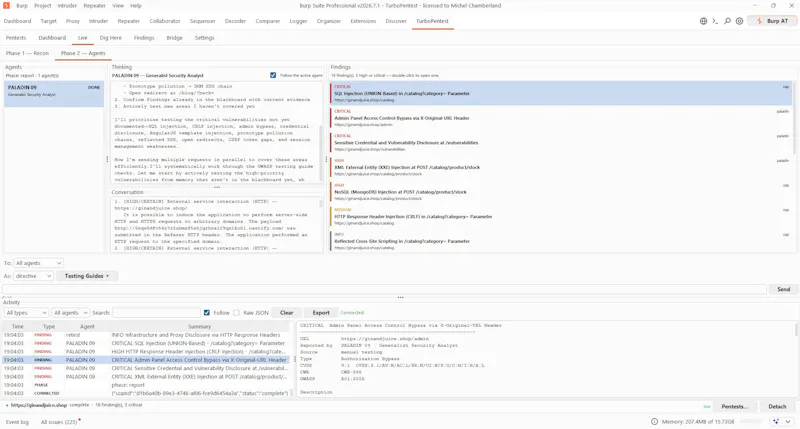Select SQL Injection (UNION-Based) finding
Screen dimensions: 800x429
(x=561, y=93)
